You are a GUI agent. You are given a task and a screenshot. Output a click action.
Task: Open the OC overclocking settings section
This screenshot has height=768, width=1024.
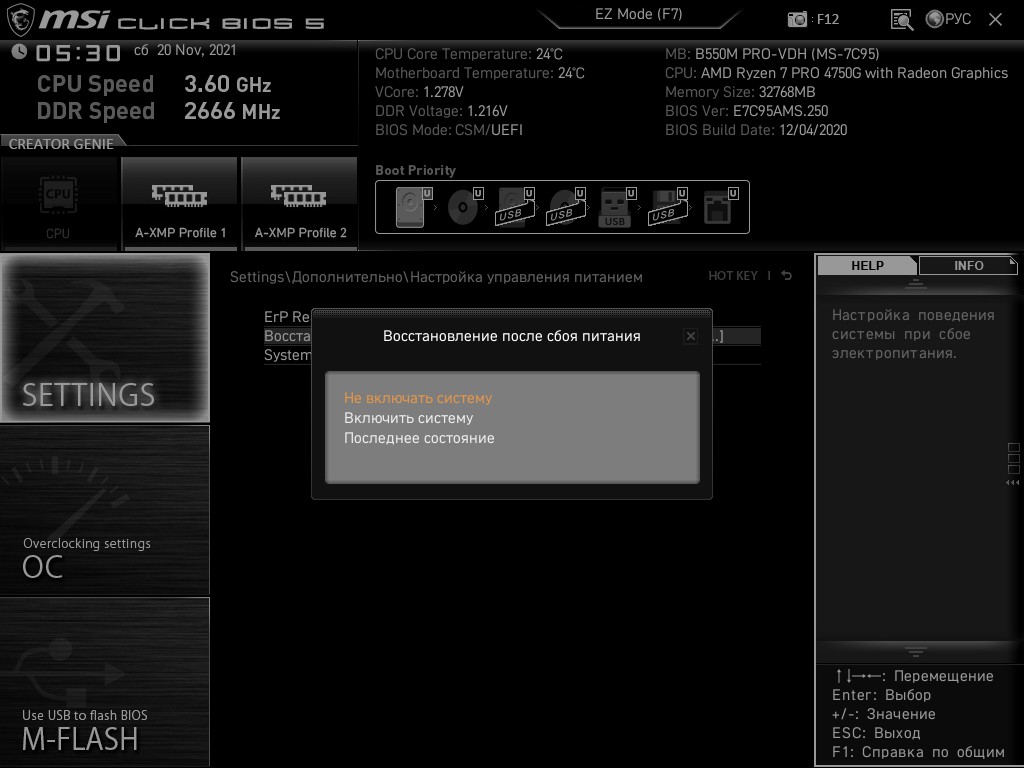pos(104,510)
